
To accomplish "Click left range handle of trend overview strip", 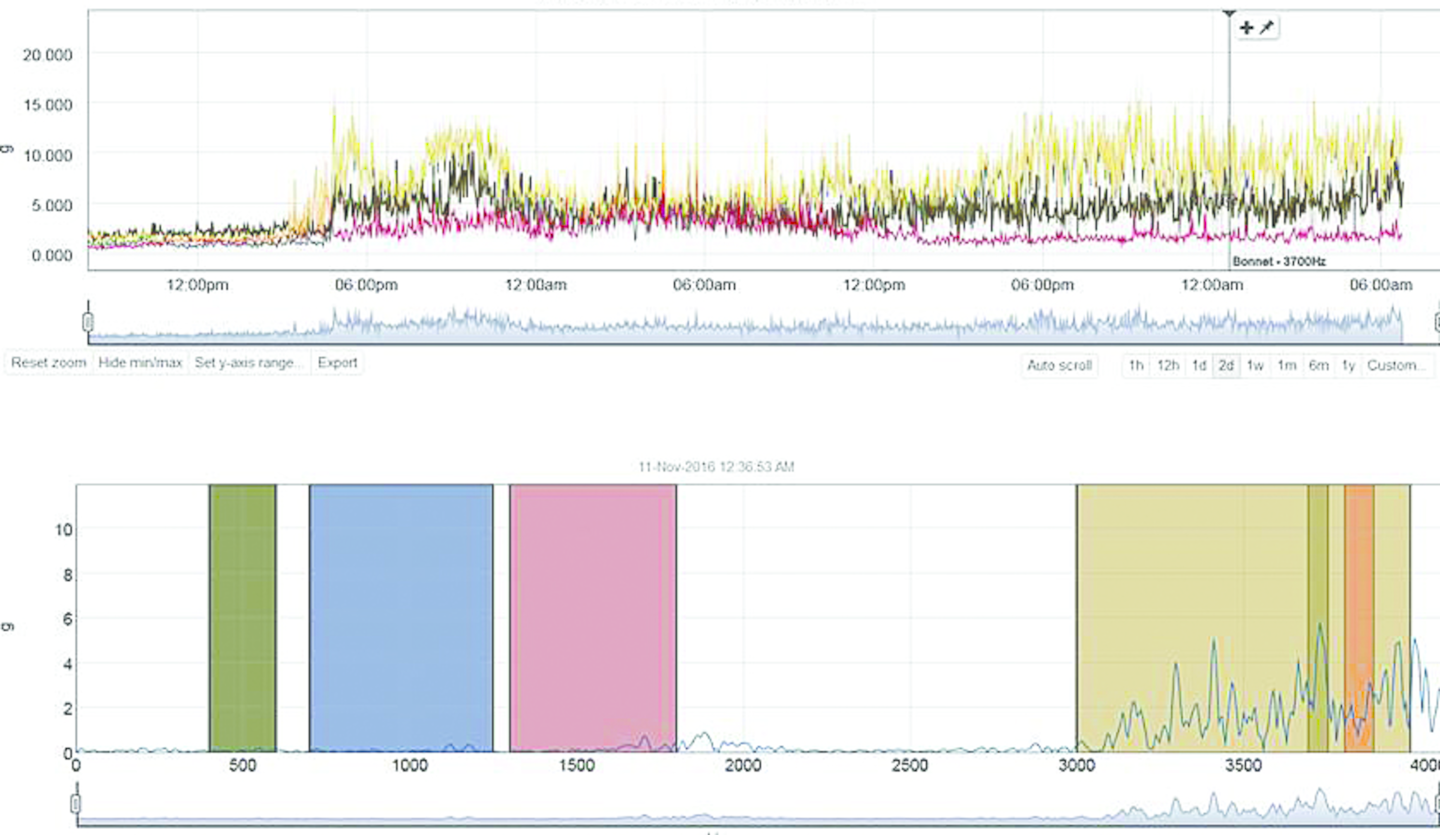I will [87, 322].
